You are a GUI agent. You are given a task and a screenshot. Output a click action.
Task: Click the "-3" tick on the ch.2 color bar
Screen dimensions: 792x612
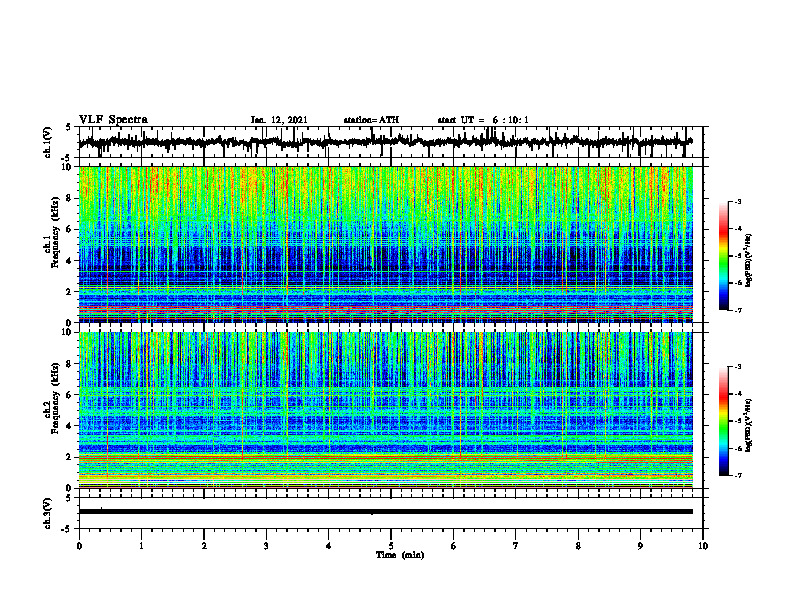coord(738,367)
